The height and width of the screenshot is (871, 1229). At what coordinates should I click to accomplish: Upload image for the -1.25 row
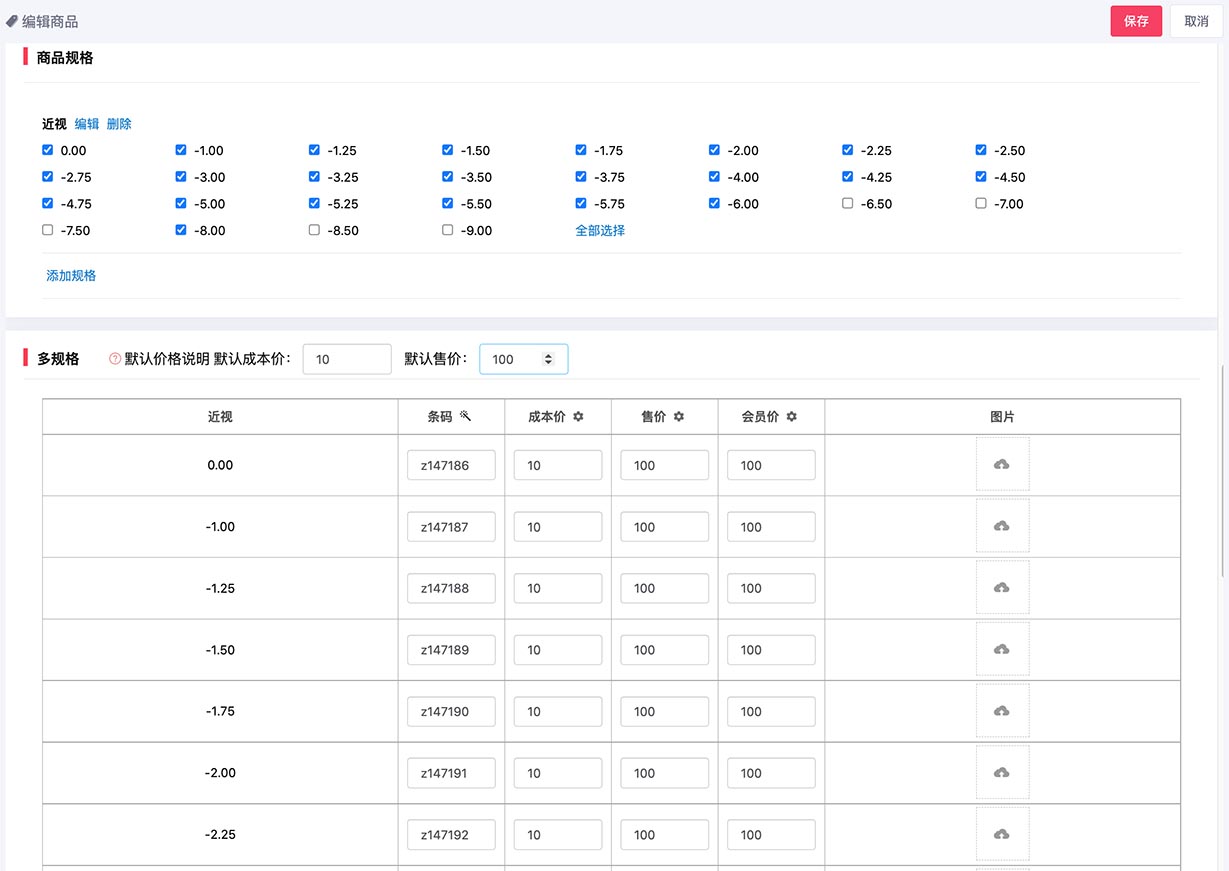(1002, 588)
